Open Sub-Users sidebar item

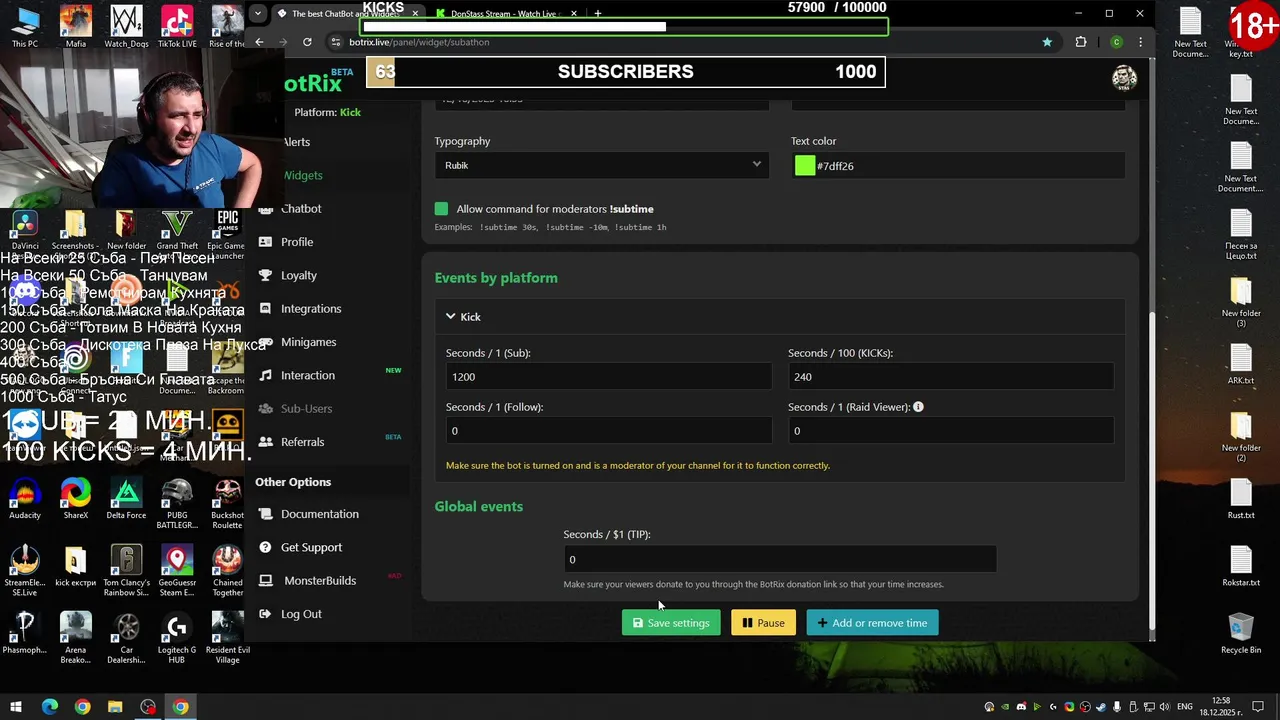pyautogui.click(x=306, y=409)
